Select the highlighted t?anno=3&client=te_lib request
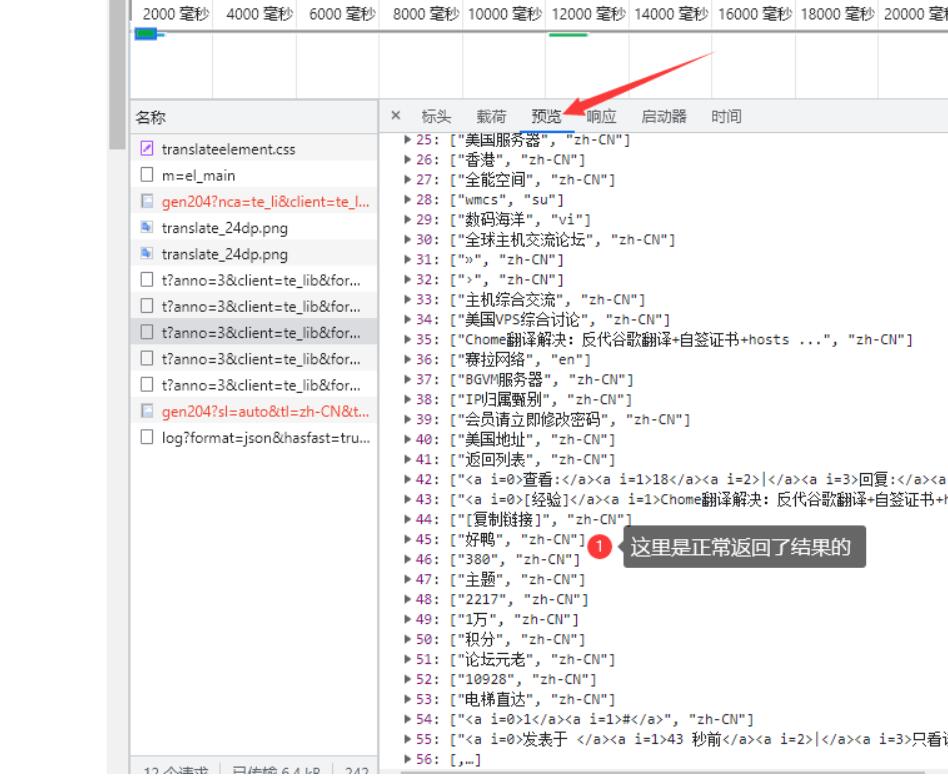 (254, 333)
